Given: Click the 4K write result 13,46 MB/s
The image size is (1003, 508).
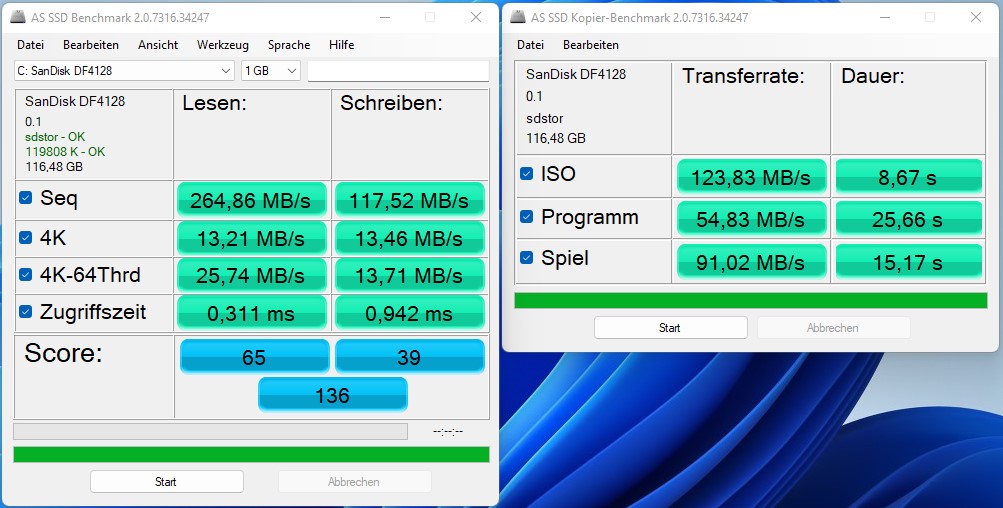Looking at the screenshot, I should point(409,239).
